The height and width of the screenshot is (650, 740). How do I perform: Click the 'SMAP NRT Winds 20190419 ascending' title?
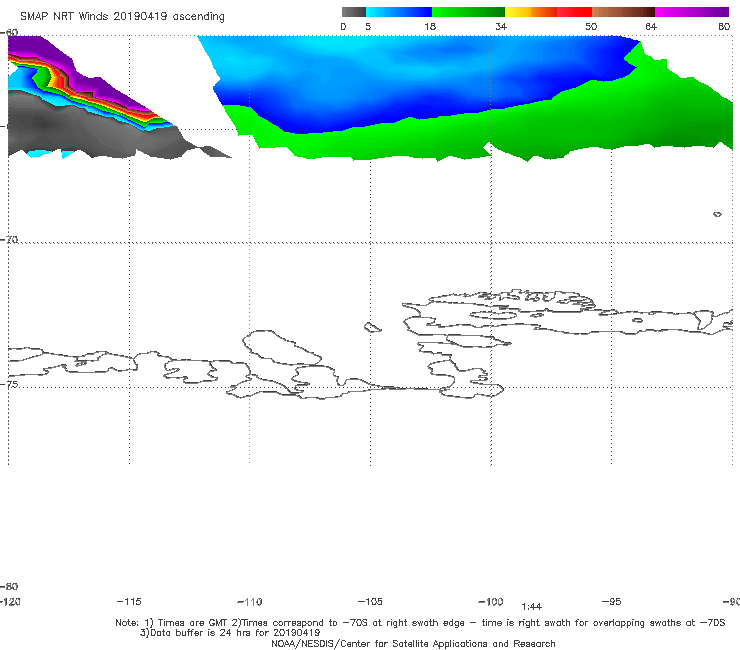(x=122, y=17)
